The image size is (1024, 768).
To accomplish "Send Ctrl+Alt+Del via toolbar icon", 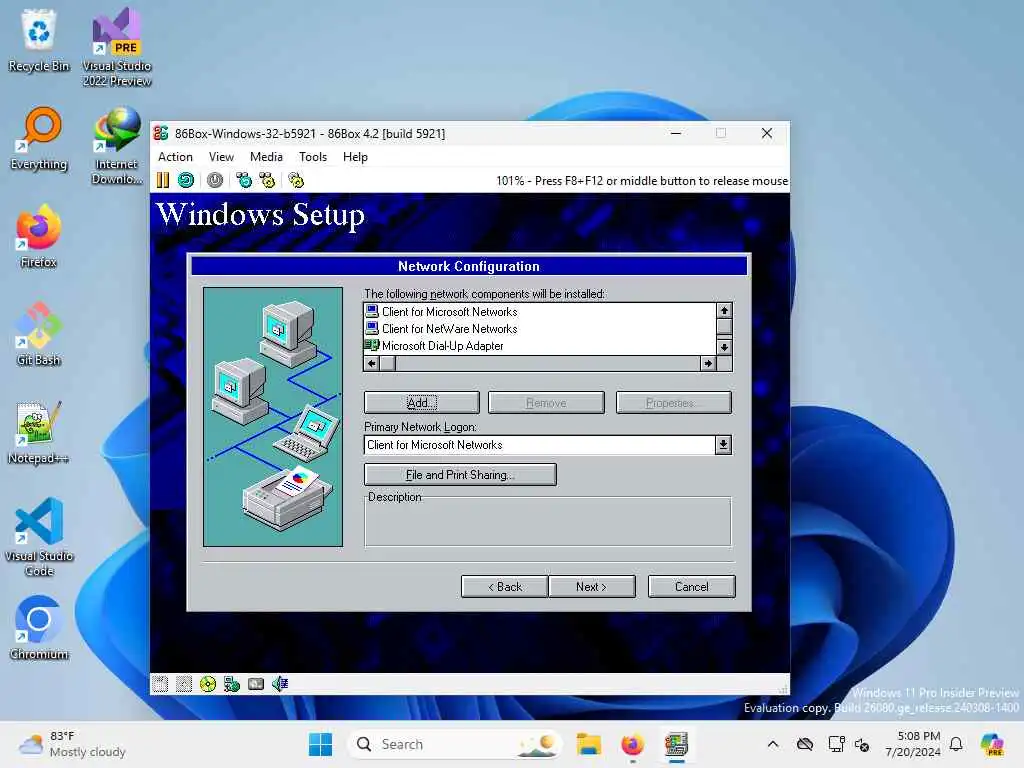I will tap(244, 180).
